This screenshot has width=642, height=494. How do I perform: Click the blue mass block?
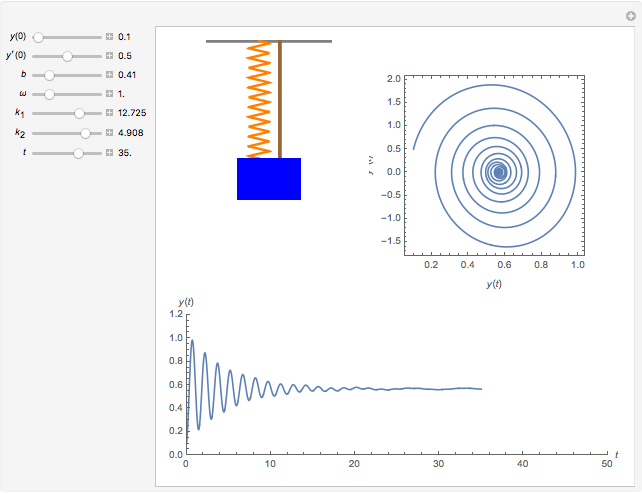pyautogui.click(x=269, y=179)
